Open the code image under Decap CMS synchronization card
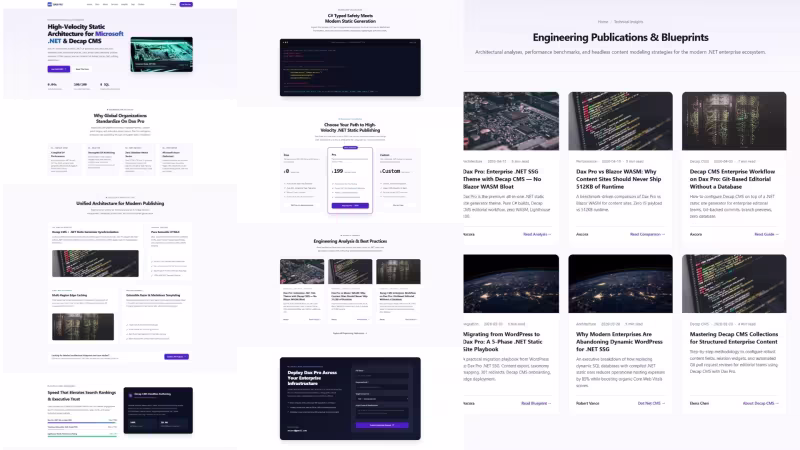The width and height of the screenshot is (800, 450). (x=95, y=263)
